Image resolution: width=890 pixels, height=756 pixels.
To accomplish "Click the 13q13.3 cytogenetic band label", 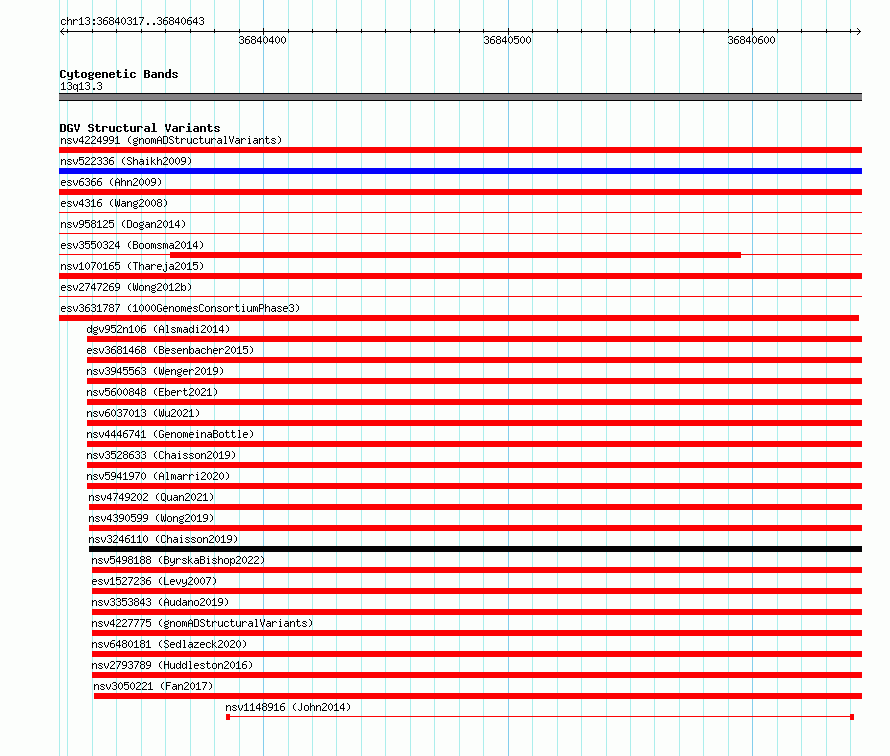I will coord(81,86).
